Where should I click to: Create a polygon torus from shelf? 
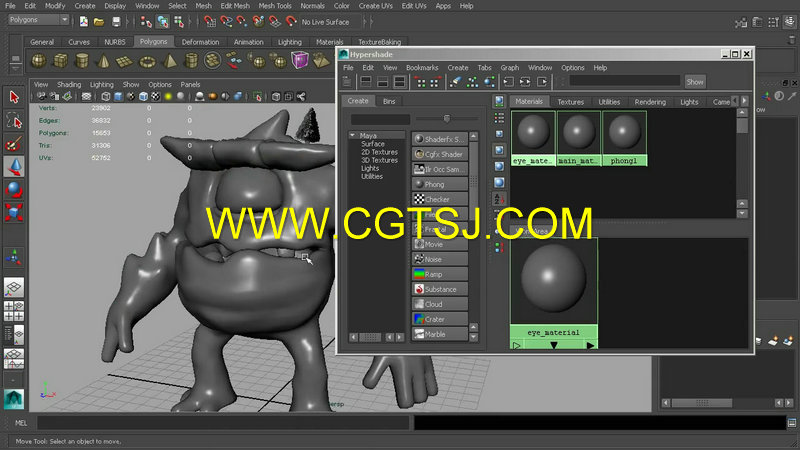click(x=147, y=61)
